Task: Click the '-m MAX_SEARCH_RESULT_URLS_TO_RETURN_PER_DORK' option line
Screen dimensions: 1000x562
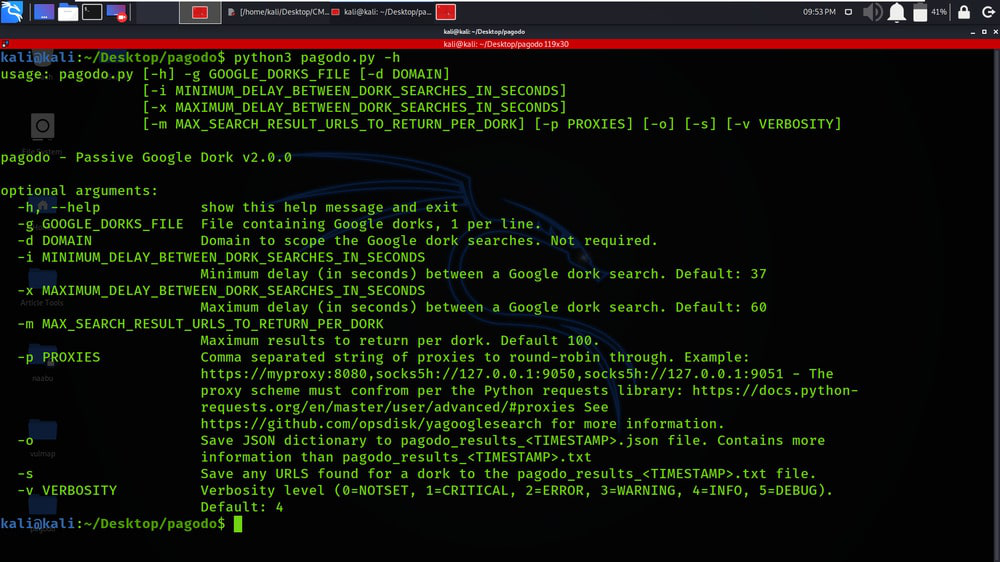Action: [x=200, y=324]
